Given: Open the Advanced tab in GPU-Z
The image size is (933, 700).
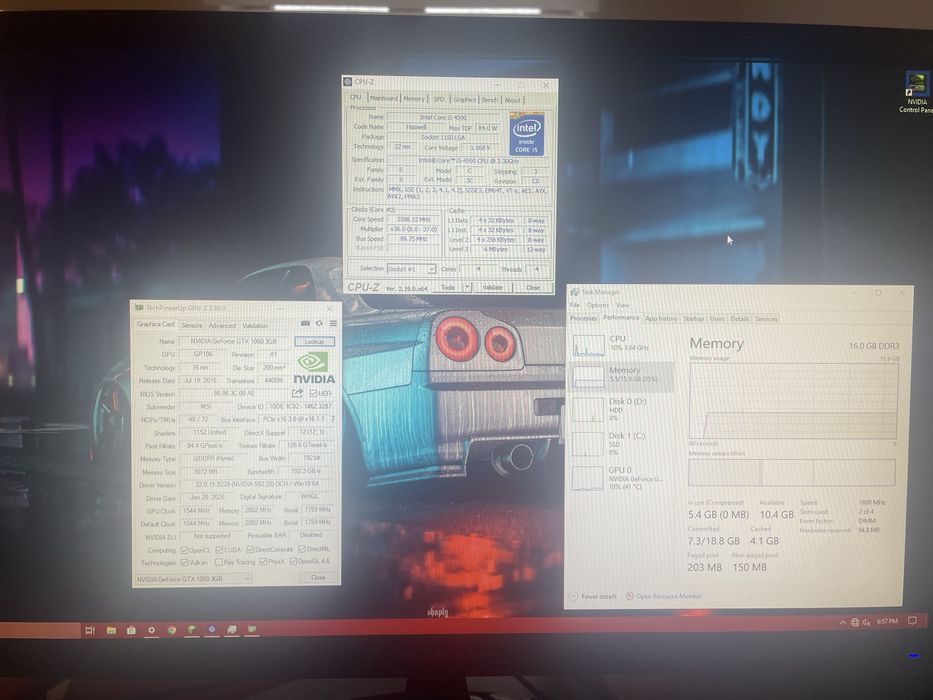Looking at the screenshot, I should 222,326.
